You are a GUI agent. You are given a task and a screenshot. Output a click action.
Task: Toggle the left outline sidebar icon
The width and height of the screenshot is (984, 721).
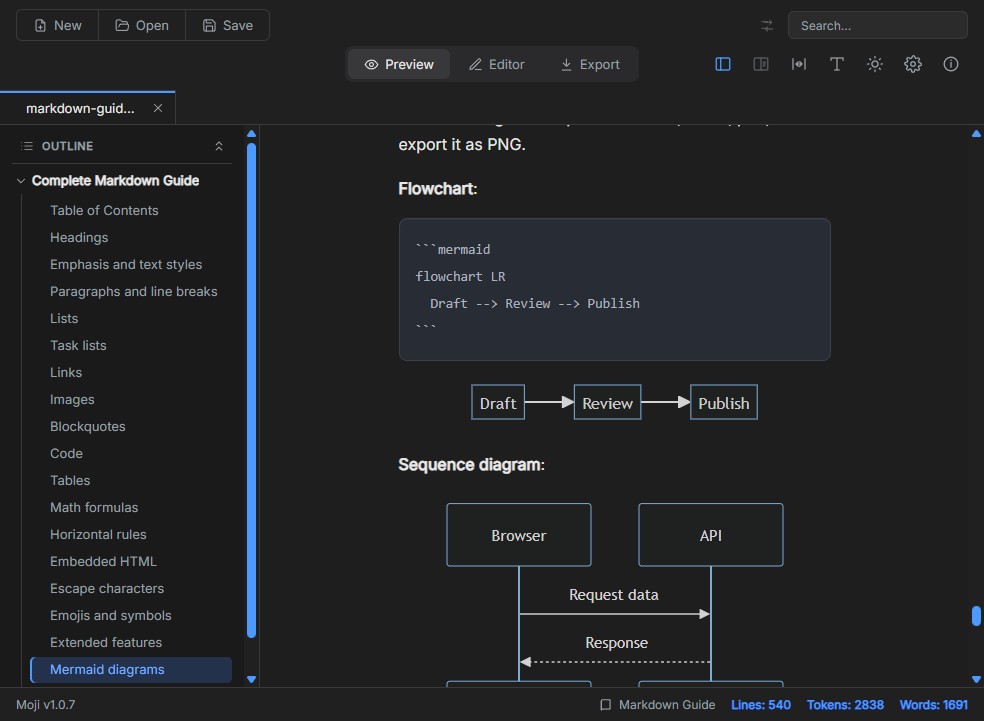click(722, 64)
